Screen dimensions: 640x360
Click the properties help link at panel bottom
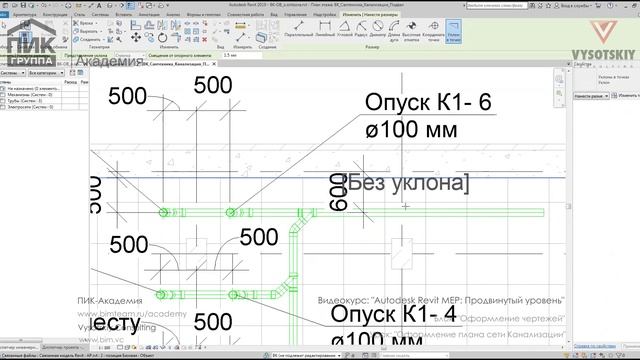(x=595, y=346)
